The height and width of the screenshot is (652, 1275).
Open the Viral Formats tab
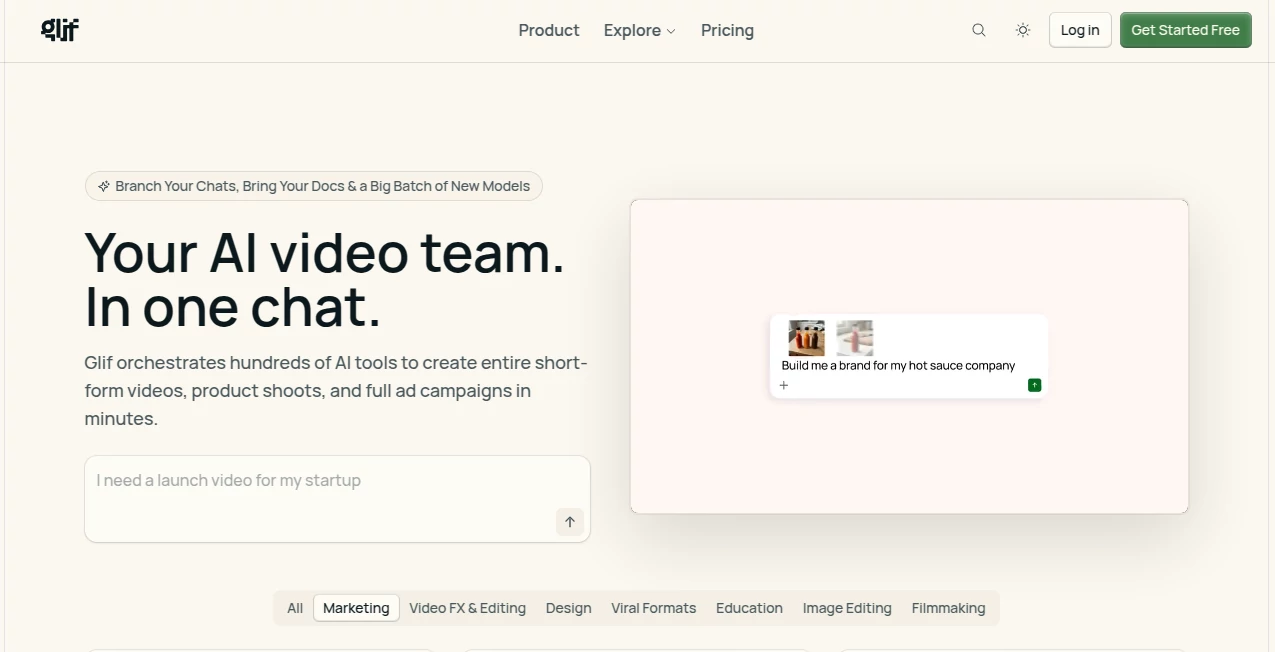(654, 608)
